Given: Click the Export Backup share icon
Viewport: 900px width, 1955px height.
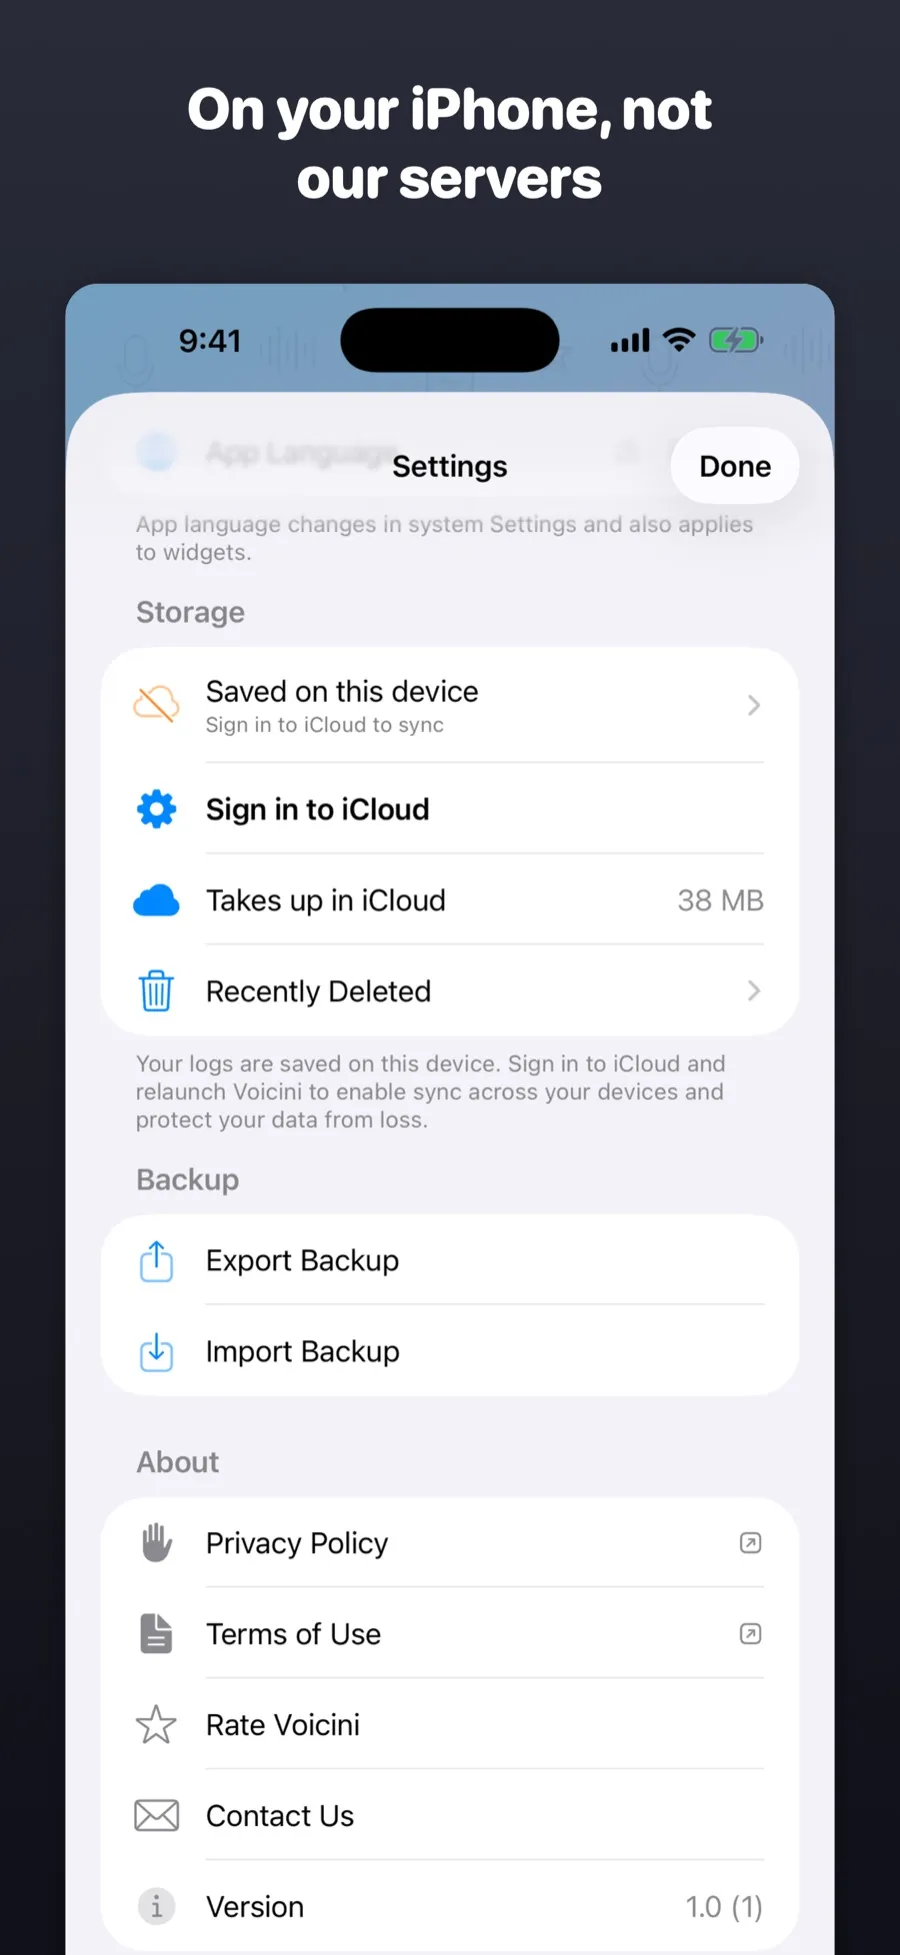Looking at the screenshot, I should pos(156,1261).
